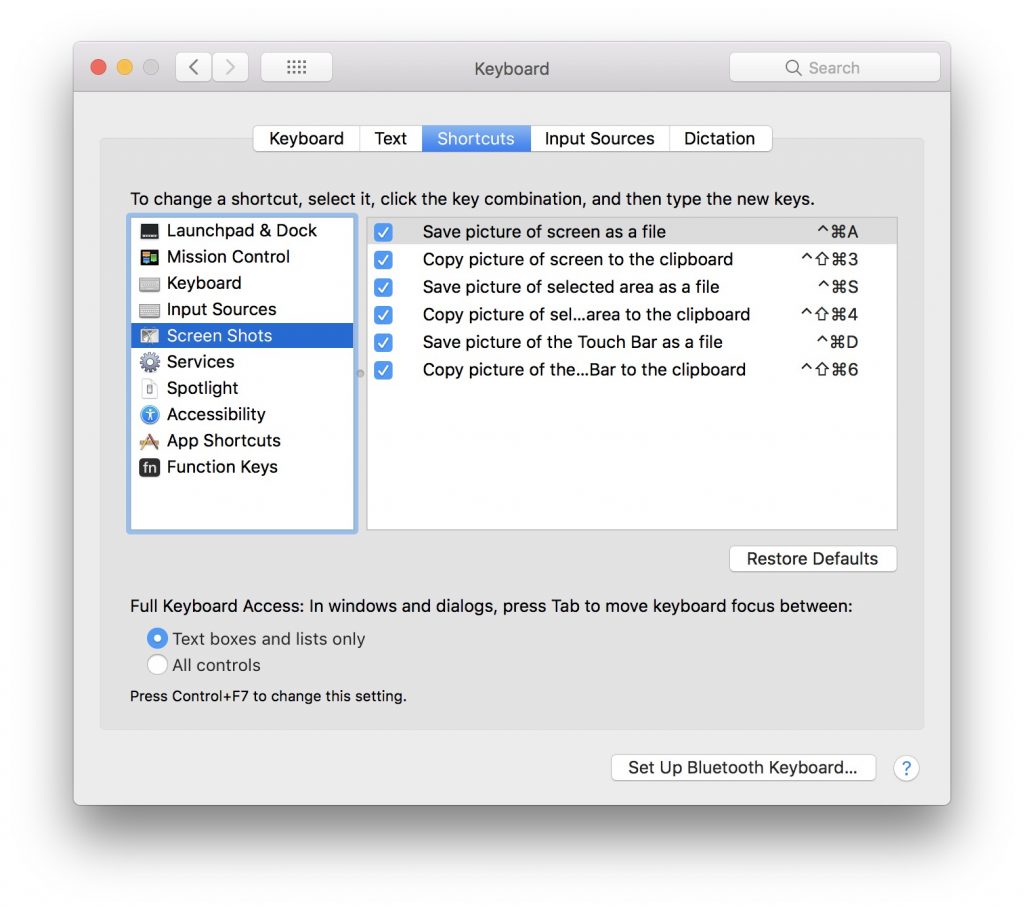This screenshot has width=1024, height=910.
Task: Click the Show All grid icon
Action: 296,67
